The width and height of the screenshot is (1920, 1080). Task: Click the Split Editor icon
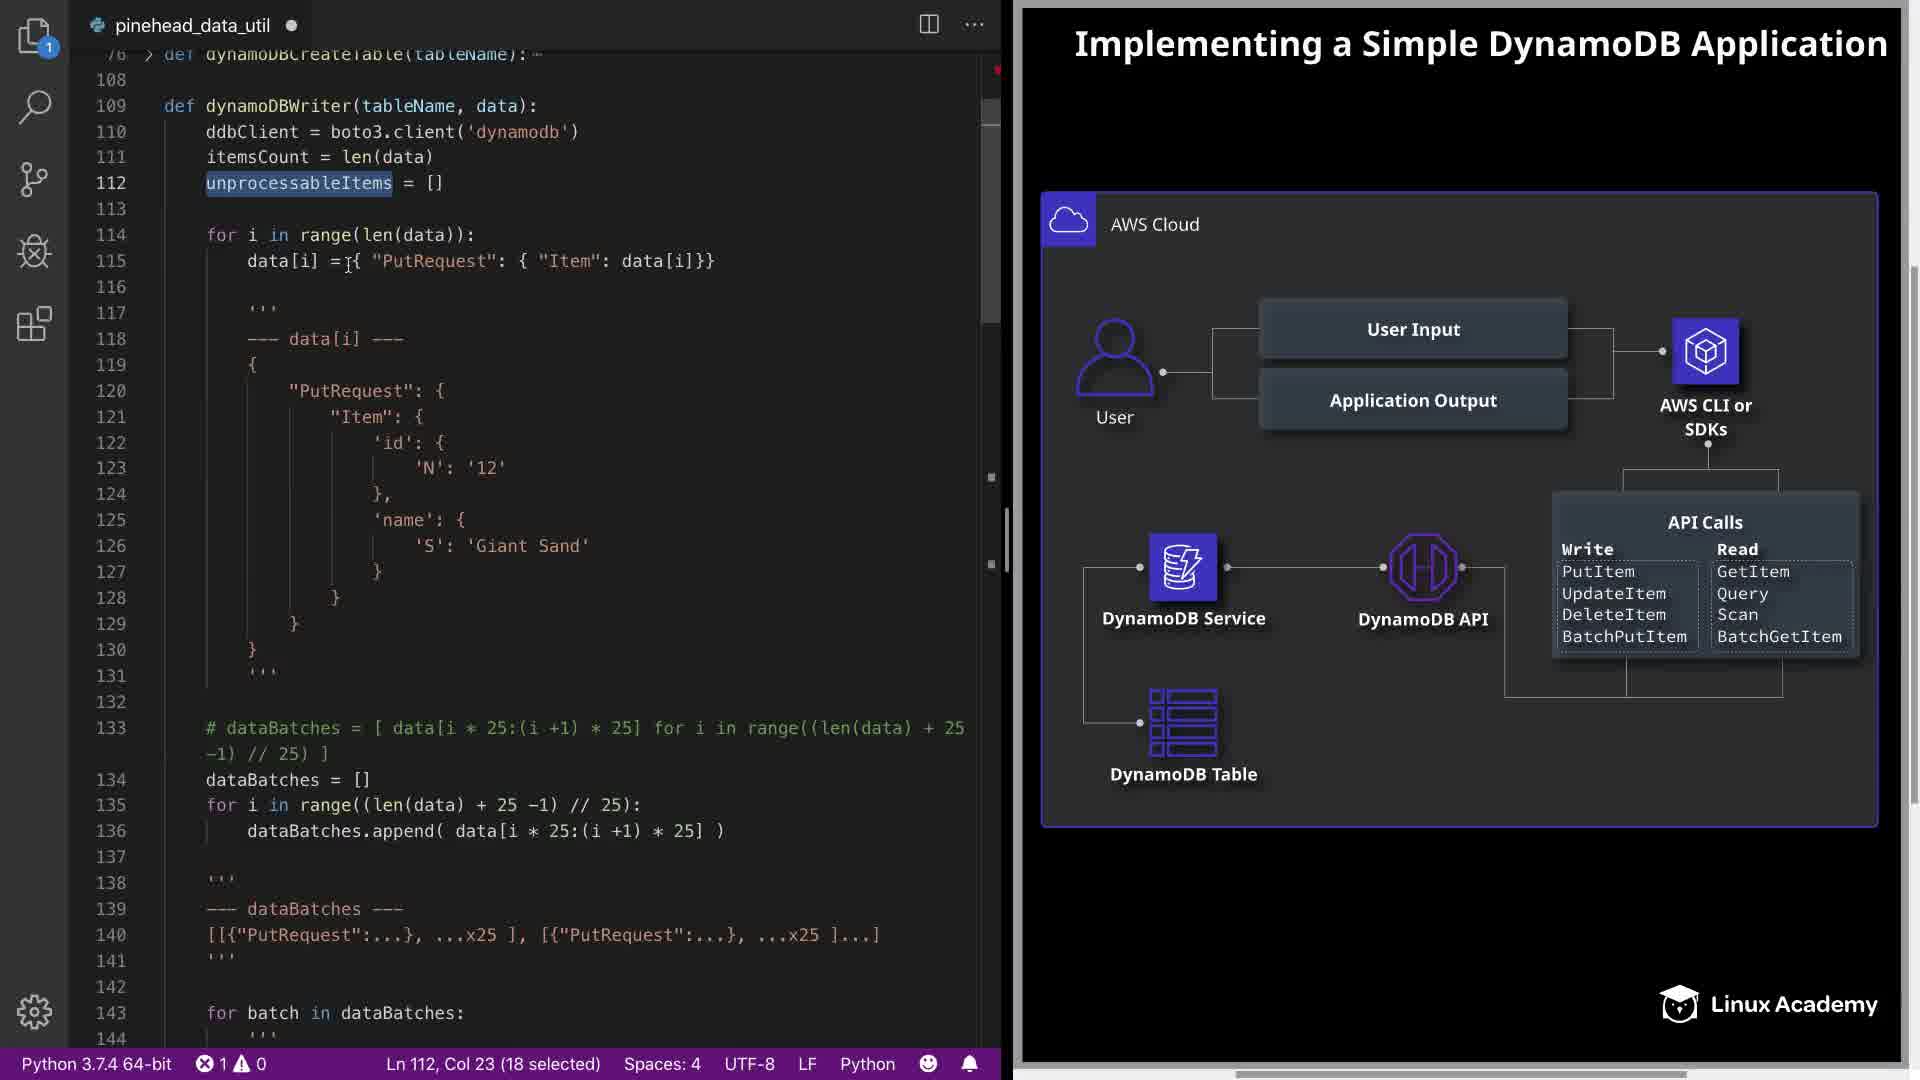pyautogui.click(x=929, y=25)
